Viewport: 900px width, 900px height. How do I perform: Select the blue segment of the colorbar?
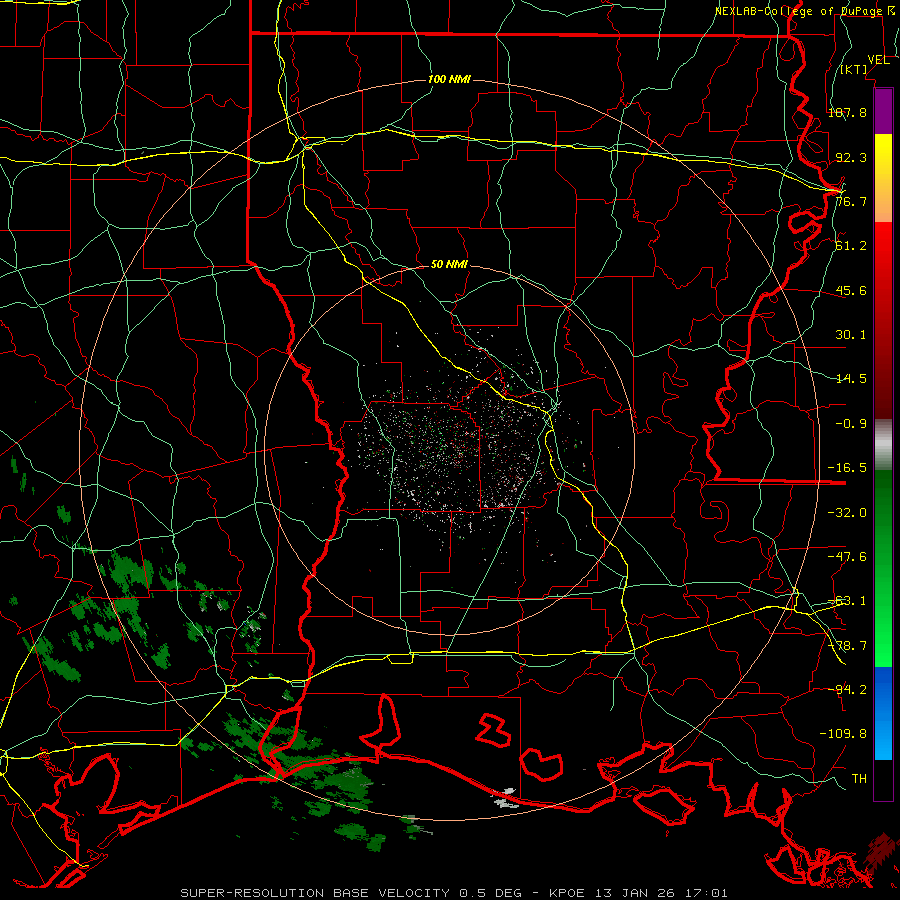(x=883, y=713)
